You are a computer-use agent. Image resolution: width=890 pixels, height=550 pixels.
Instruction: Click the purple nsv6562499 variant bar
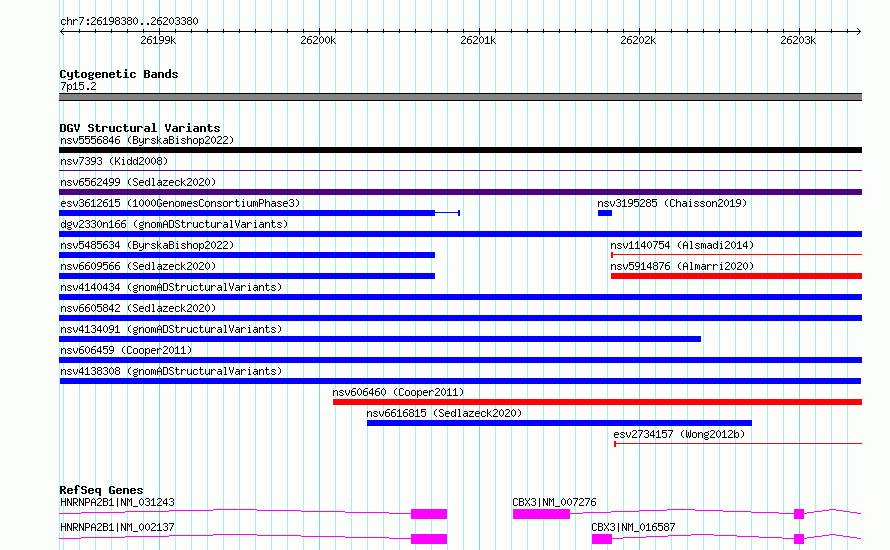(460, 192)
